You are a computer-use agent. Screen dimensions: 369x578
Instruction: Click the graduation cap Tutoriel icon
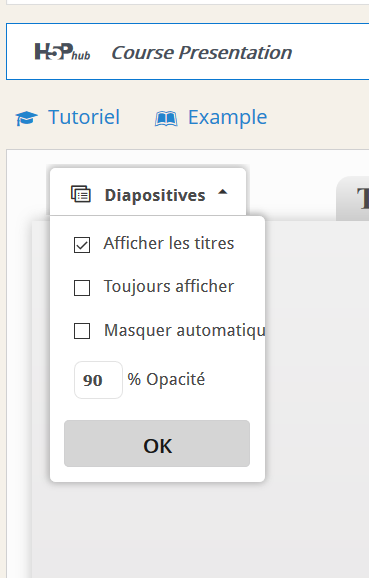[x=27, y=118]
